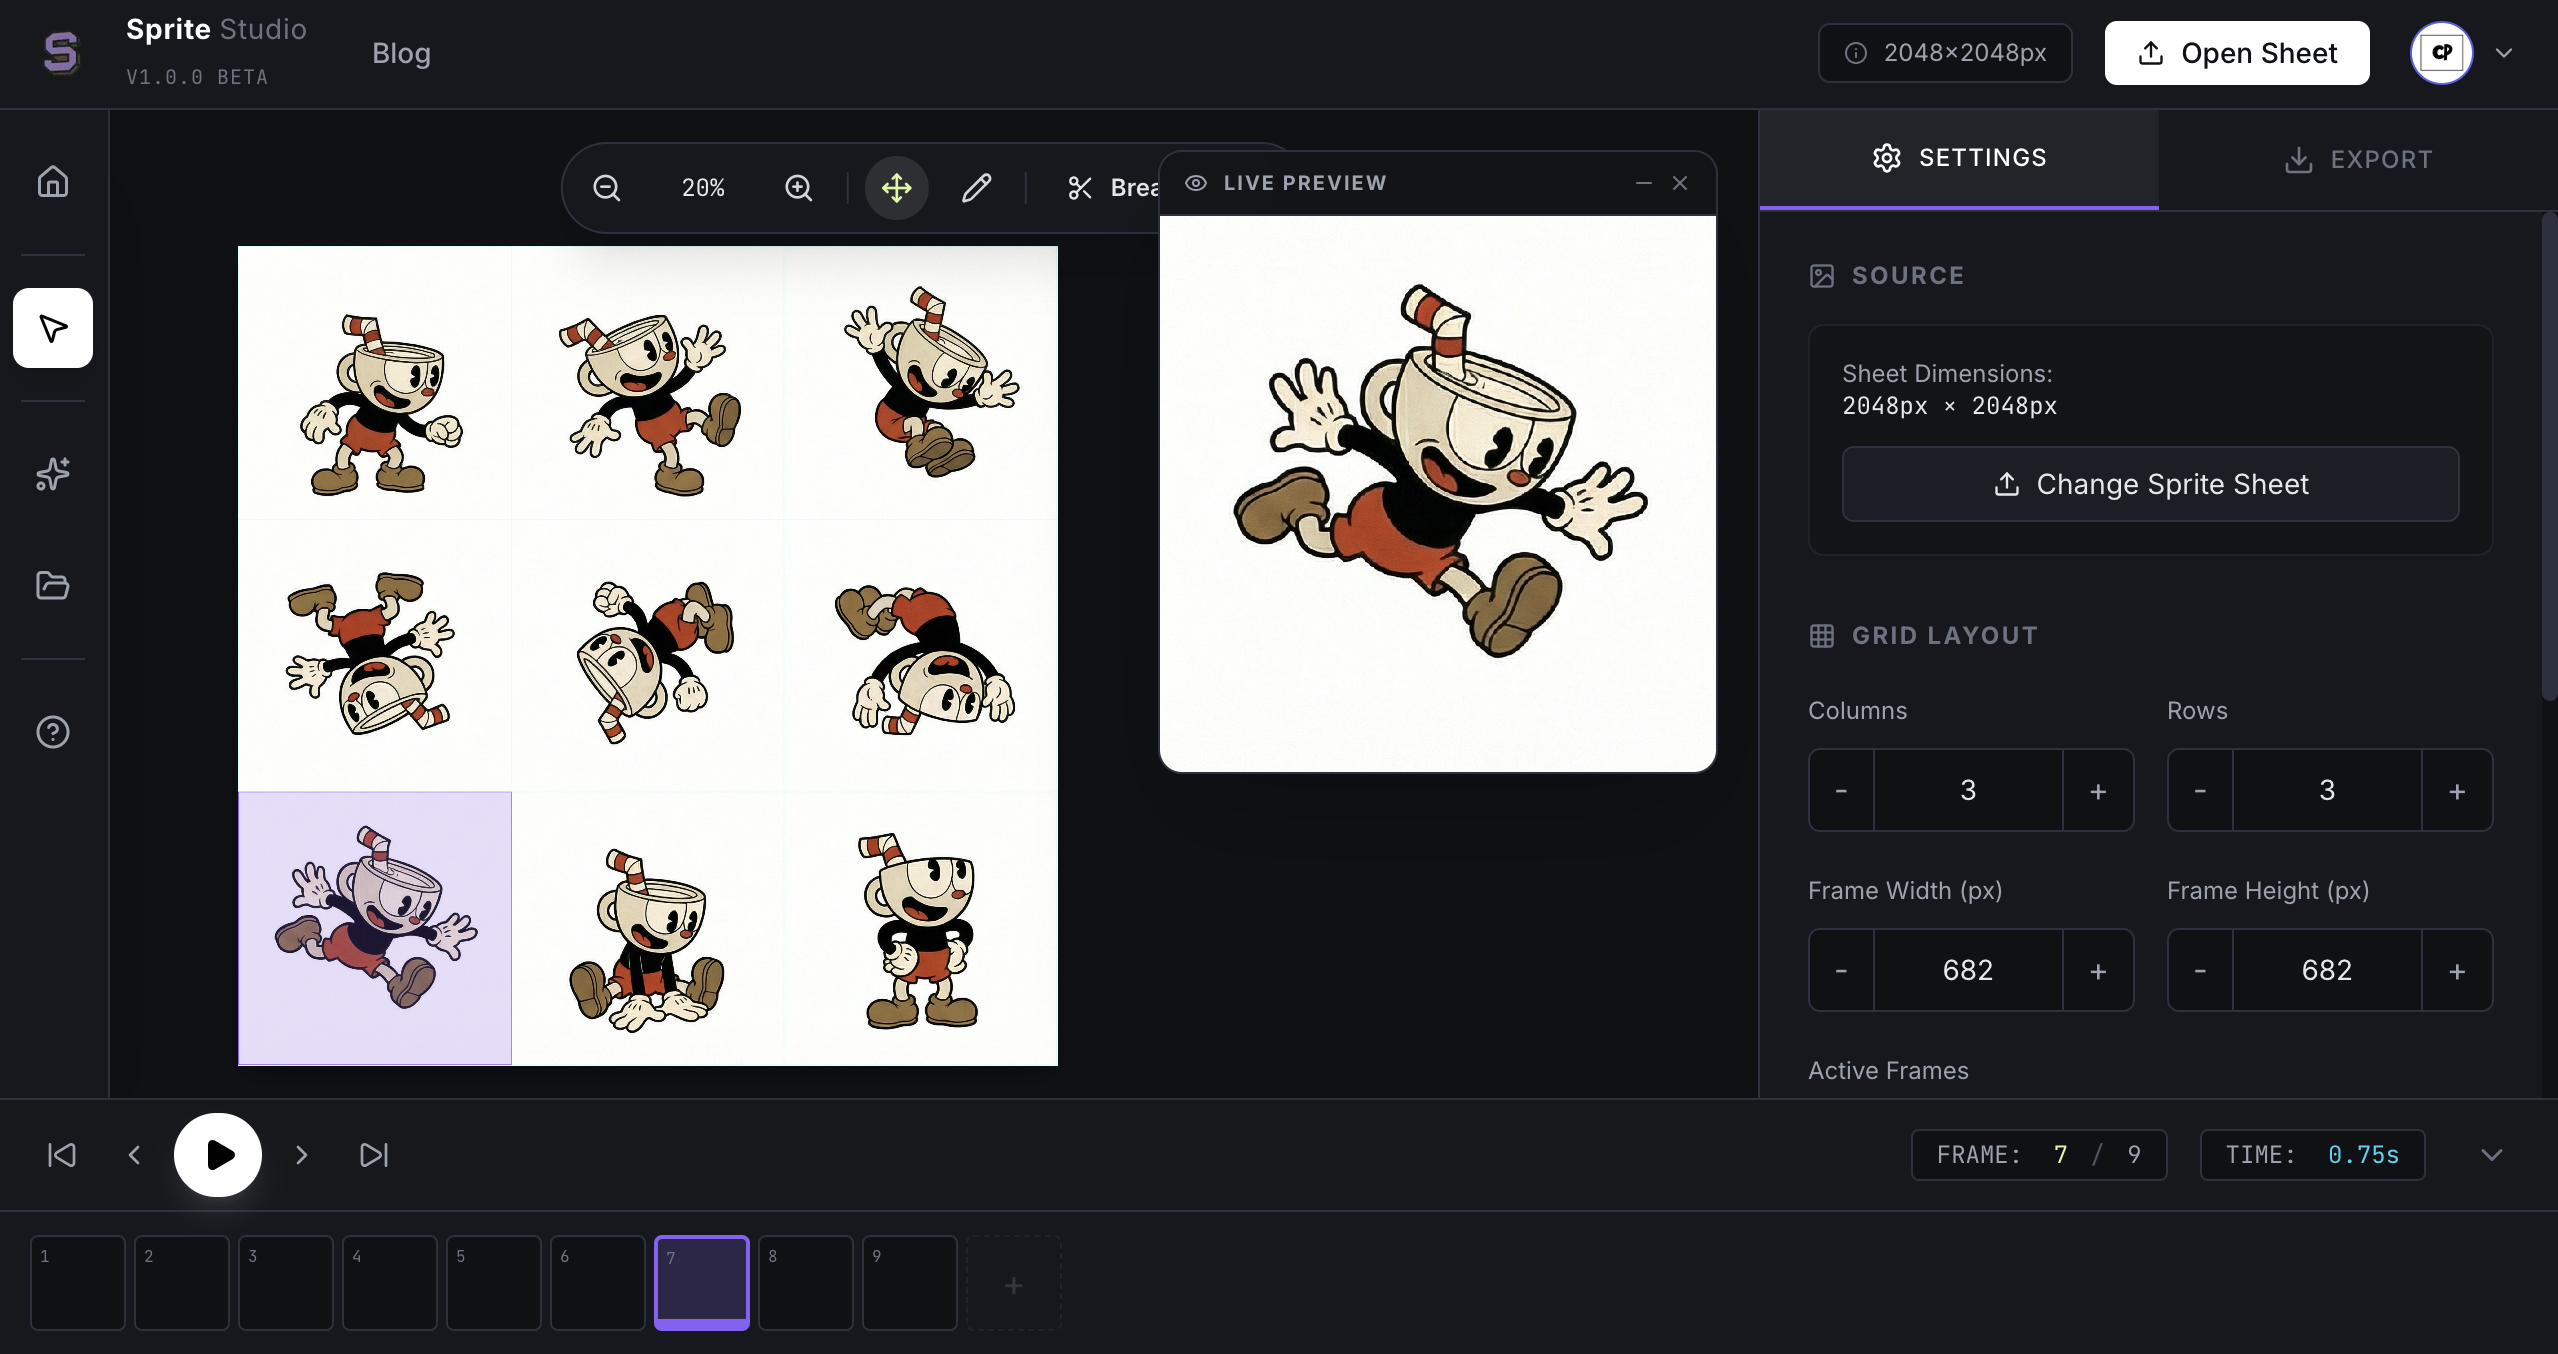The width and height of the screenshot is (2558, 1354).
Task: Toggle the Live Preview eye icon
Action: click(x=1196, y=182)
